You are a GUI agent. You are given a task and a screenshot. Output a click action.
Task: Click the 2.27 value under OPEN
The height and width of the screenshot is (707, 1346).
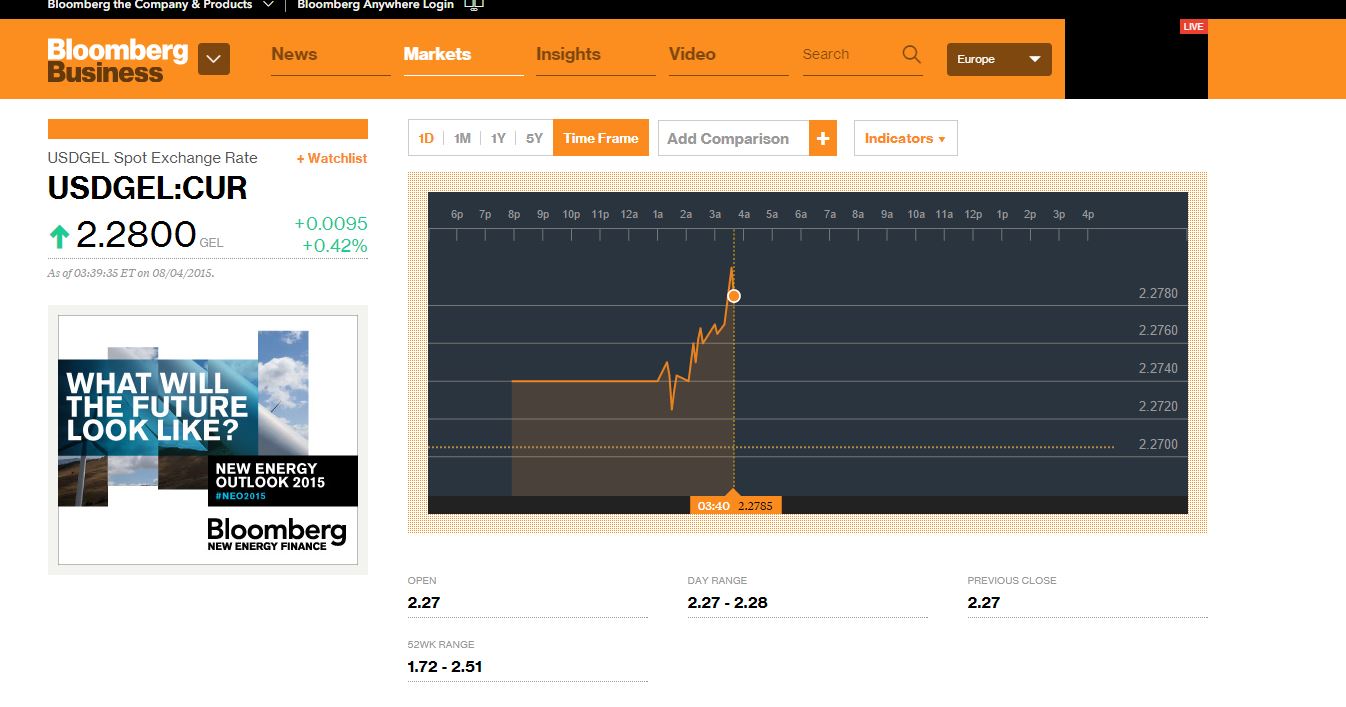[x=424, y=603]
